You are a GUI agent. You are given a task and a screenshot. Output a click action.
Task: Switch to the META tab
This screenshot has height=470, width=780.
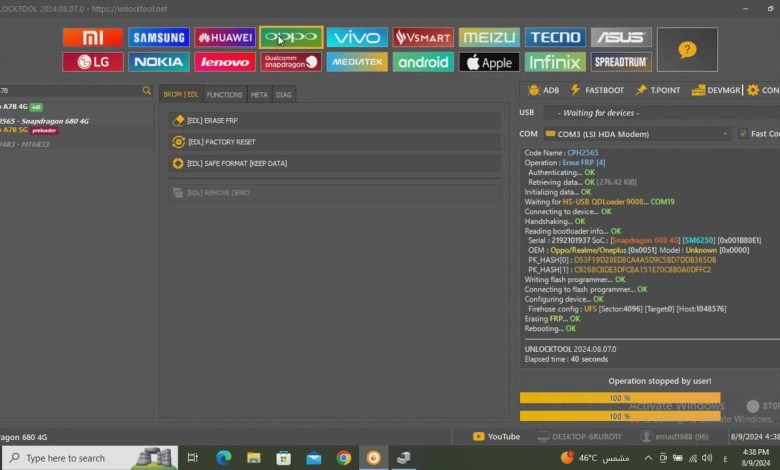[x=259, y=95]
